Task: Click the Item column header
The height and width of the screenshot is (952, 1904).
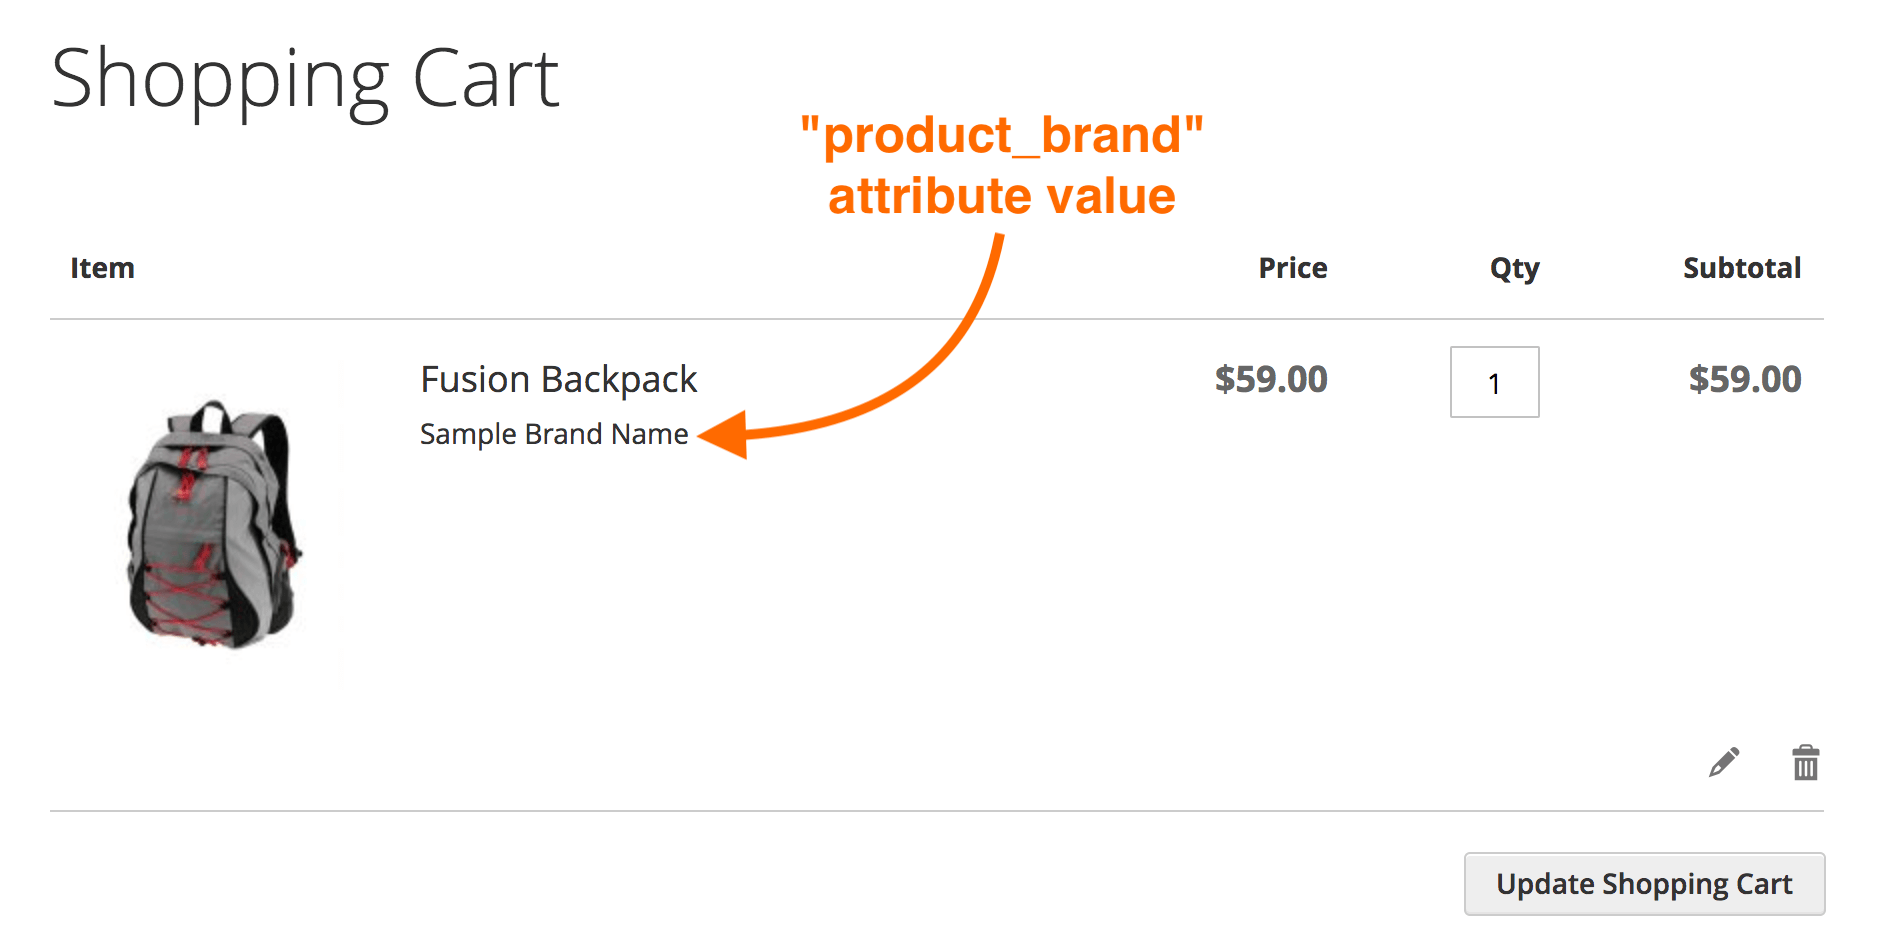Action: [102, 268]
